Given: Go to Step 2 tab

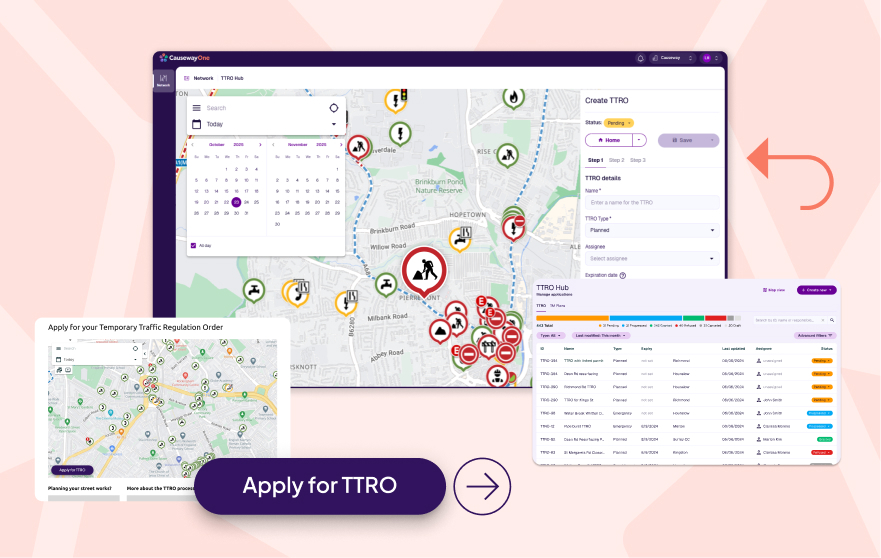Looking at the screenshot, I should (x=617, y=160).
